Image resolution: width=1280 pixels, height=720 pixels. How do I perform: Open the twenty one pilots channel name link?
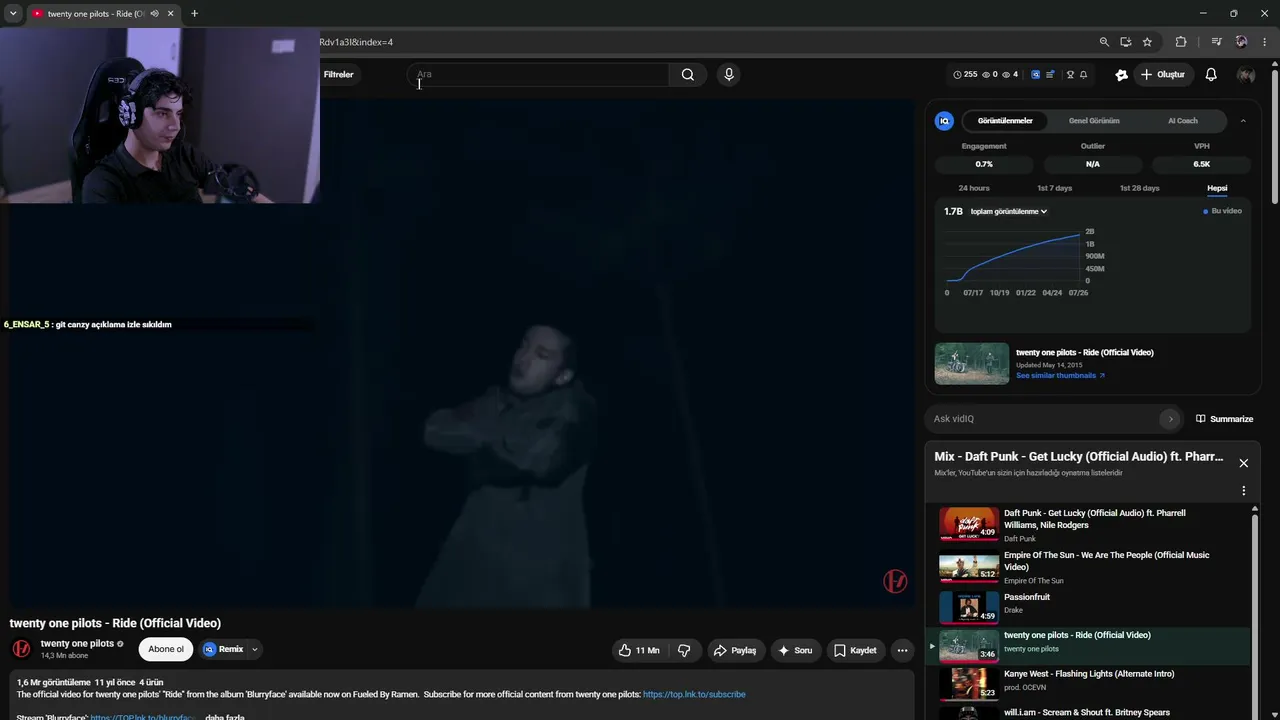(77, 644)
